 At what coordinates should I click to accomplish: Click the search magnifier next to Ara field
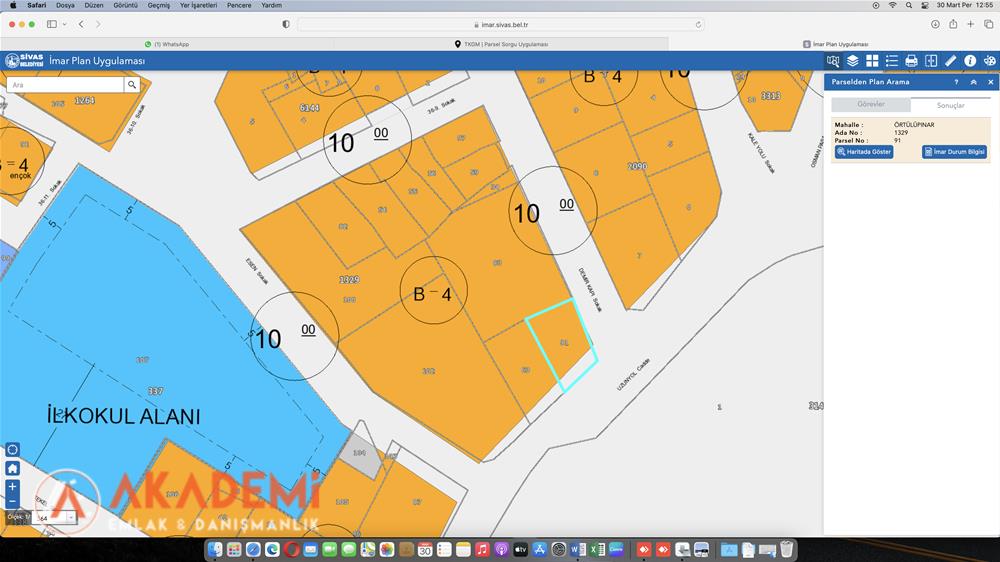[132, 85]
